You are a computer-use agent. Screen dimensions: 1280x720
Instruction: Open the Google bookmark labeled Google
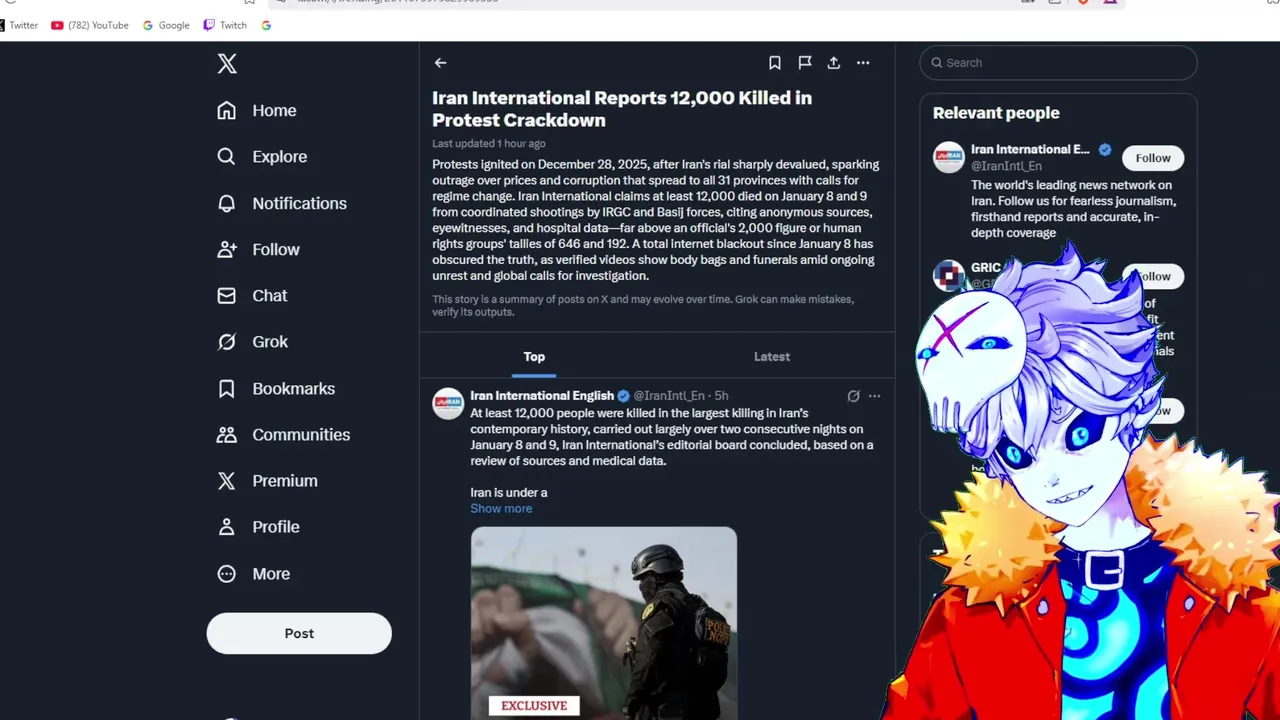pos(166,25)
